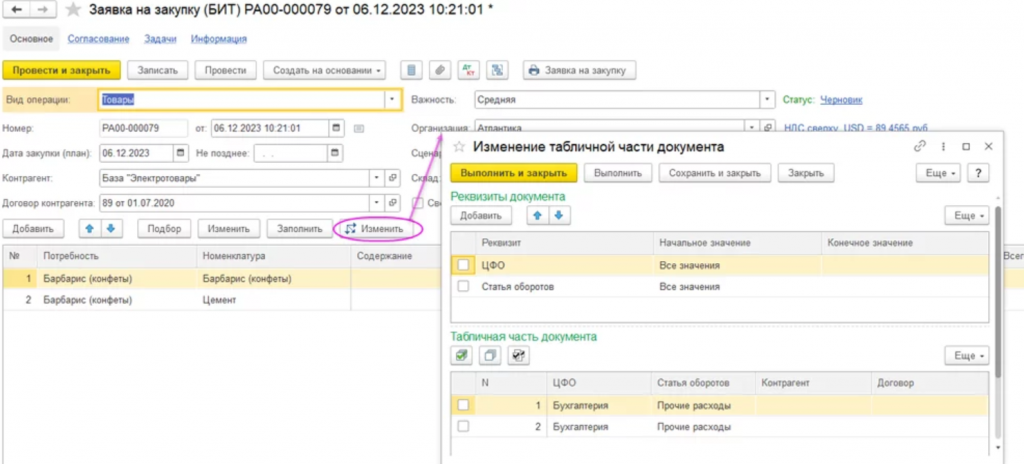This screenshot has width=1024, height=464.
Task: Click the Номер input field
Action: pos(143,128)
